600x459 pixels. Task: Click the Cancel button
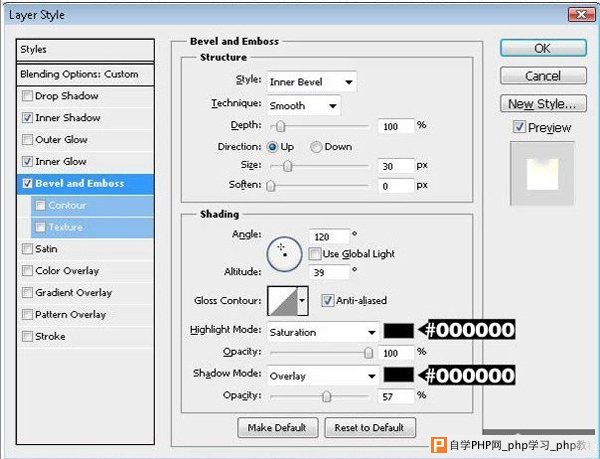pyautogui.click(x=543, y=76)
